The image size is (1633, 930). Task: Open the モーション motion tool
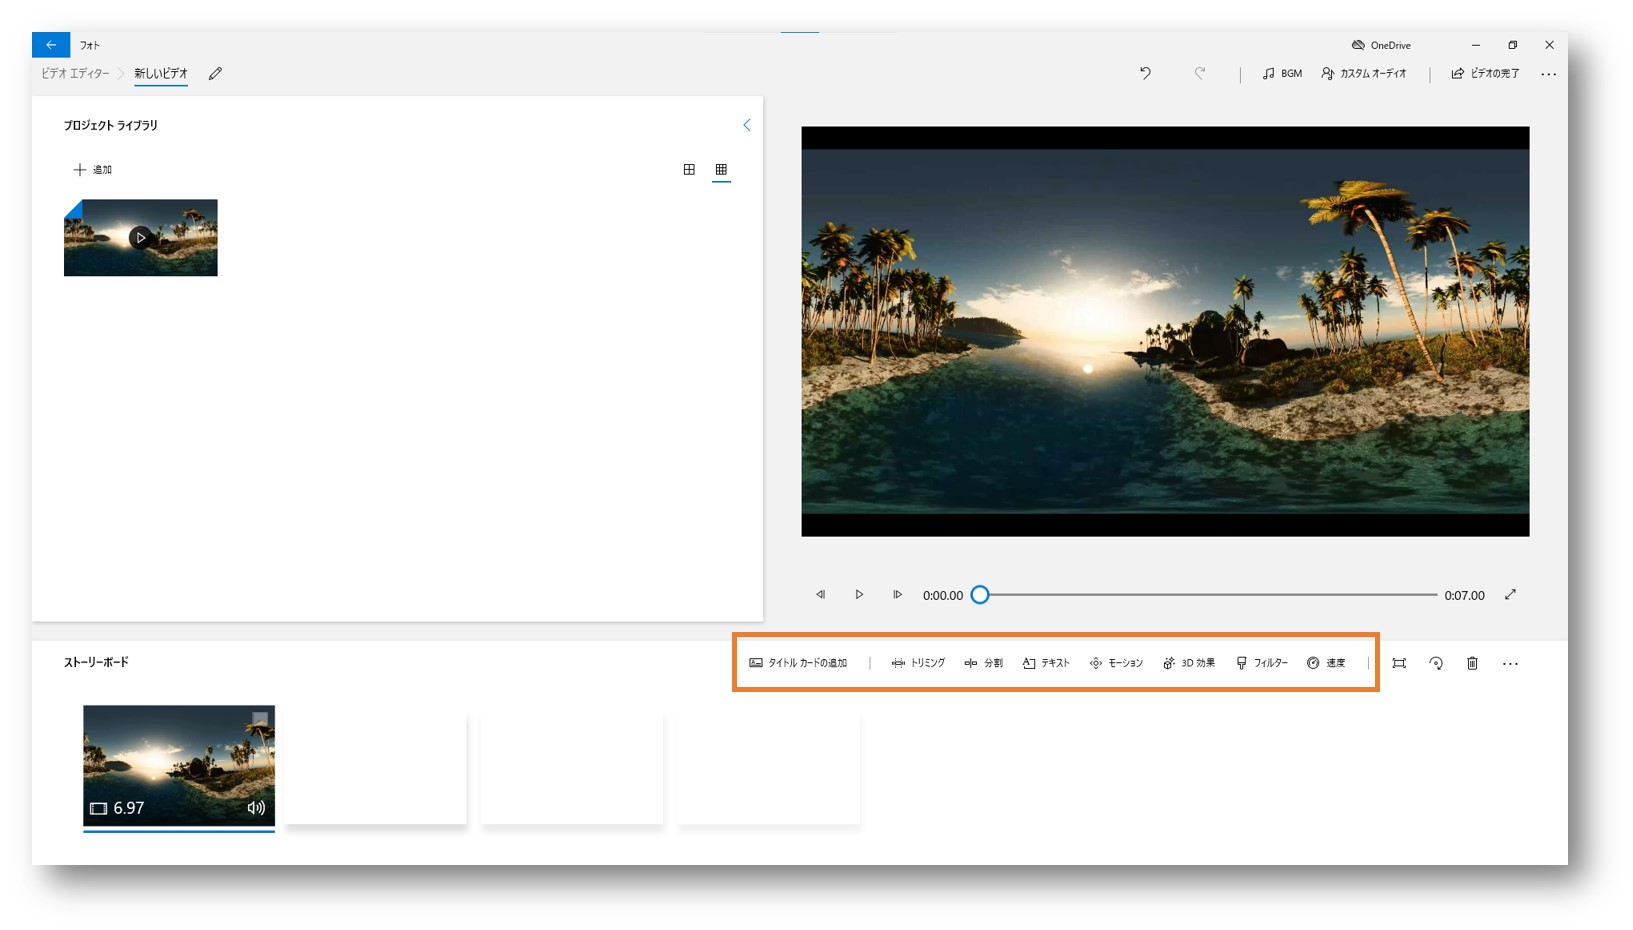click(x=1116, y=663)
